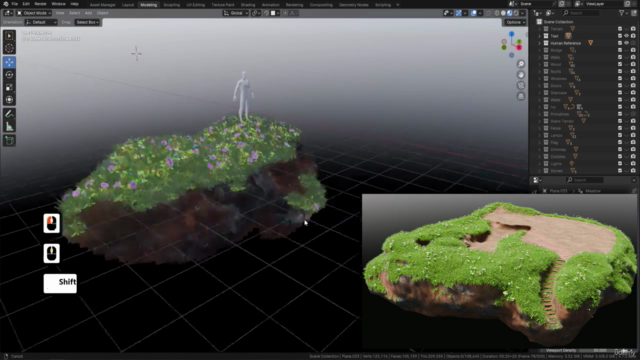Screen dimensions: 640x360
Task: Select wireframe viewport shading
Action: pyautogui.click(x=497, y=13)
